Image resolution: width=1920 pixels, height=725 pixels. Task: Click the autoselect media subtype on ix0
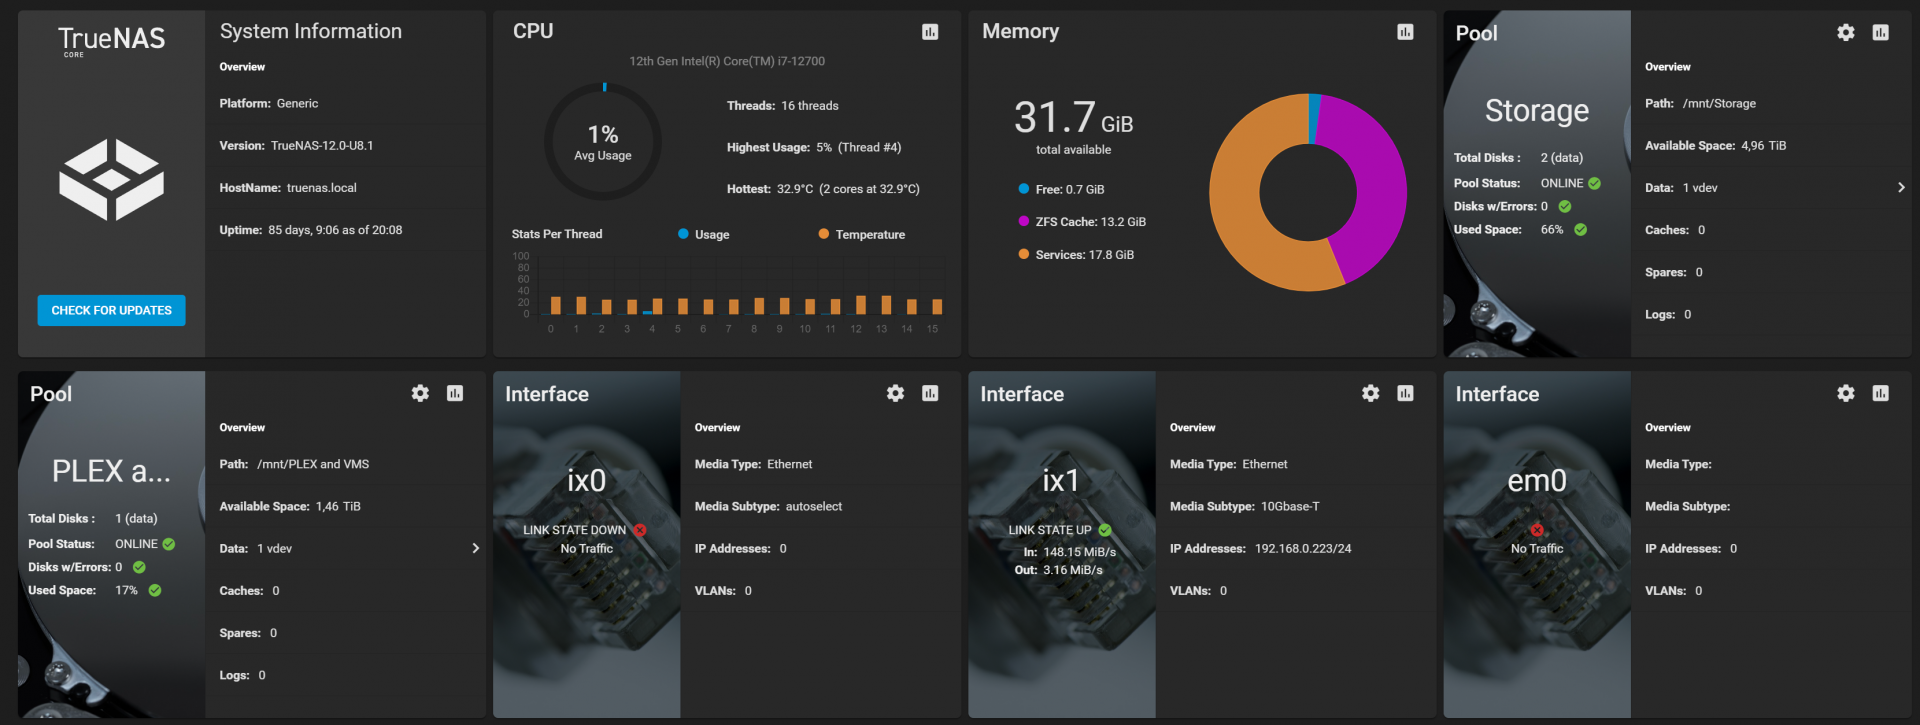point(814,507)
